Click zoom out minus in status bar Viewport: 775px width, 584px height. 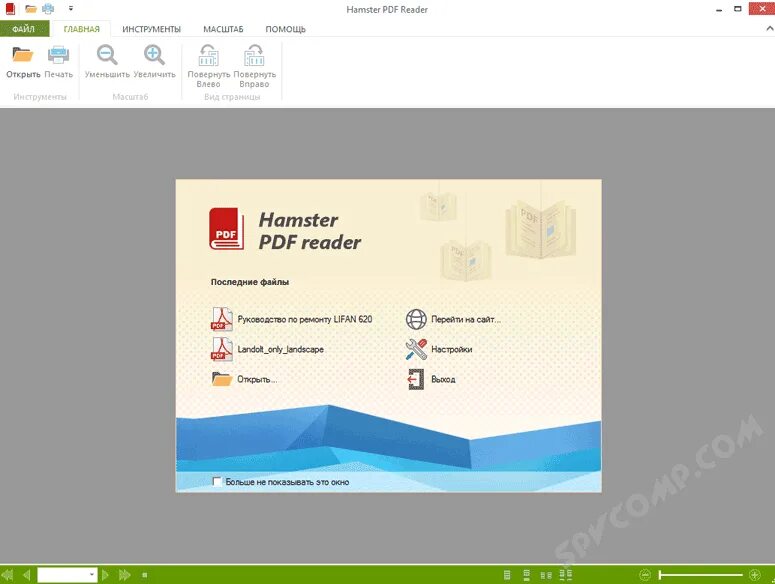(645, 575)
